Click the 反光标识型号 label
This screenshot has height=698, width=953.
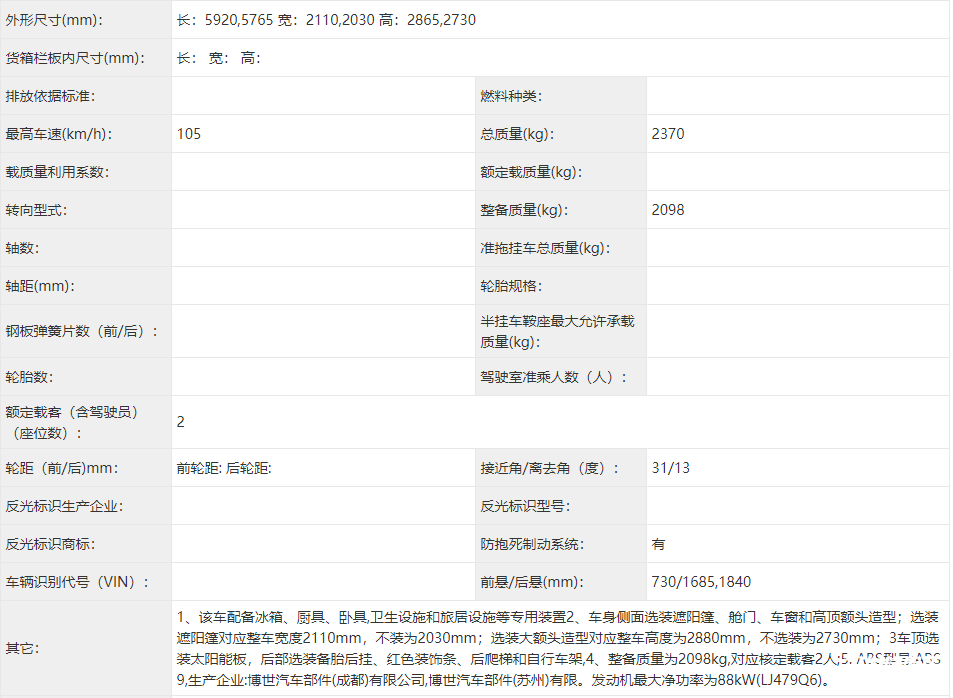(525, 506)
